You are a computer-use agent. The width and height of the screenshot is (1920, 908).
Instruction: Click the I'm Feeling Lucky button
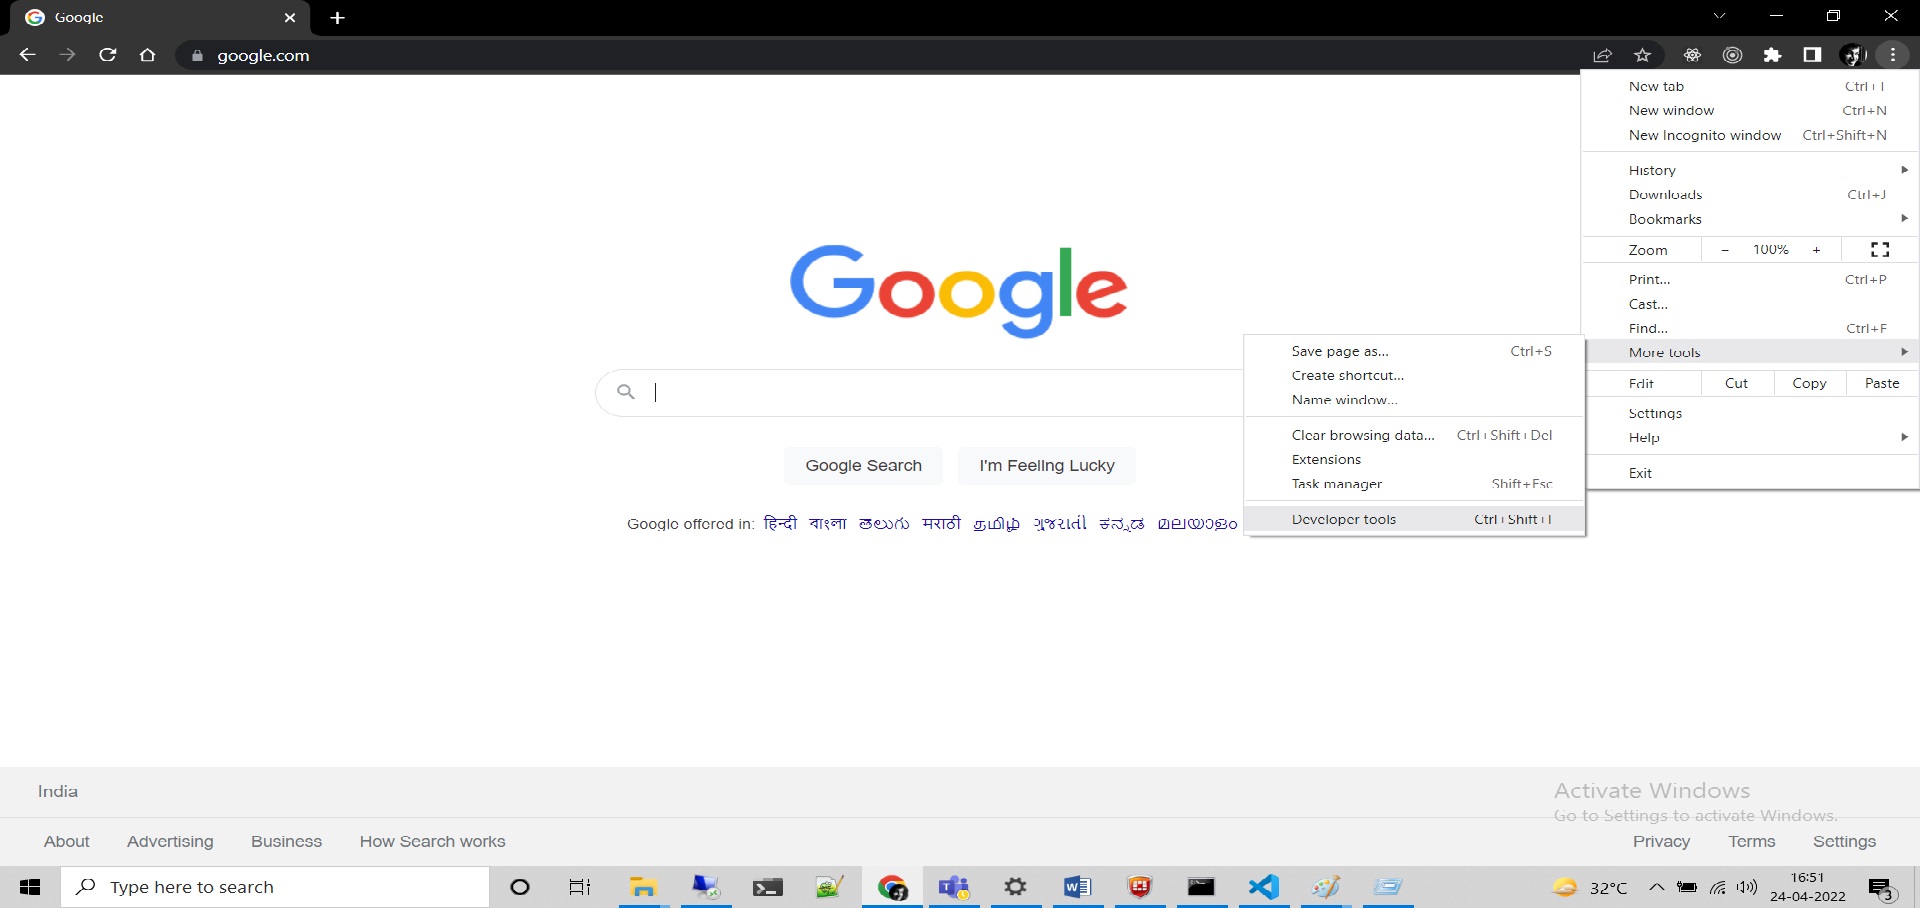[1047, 465]
